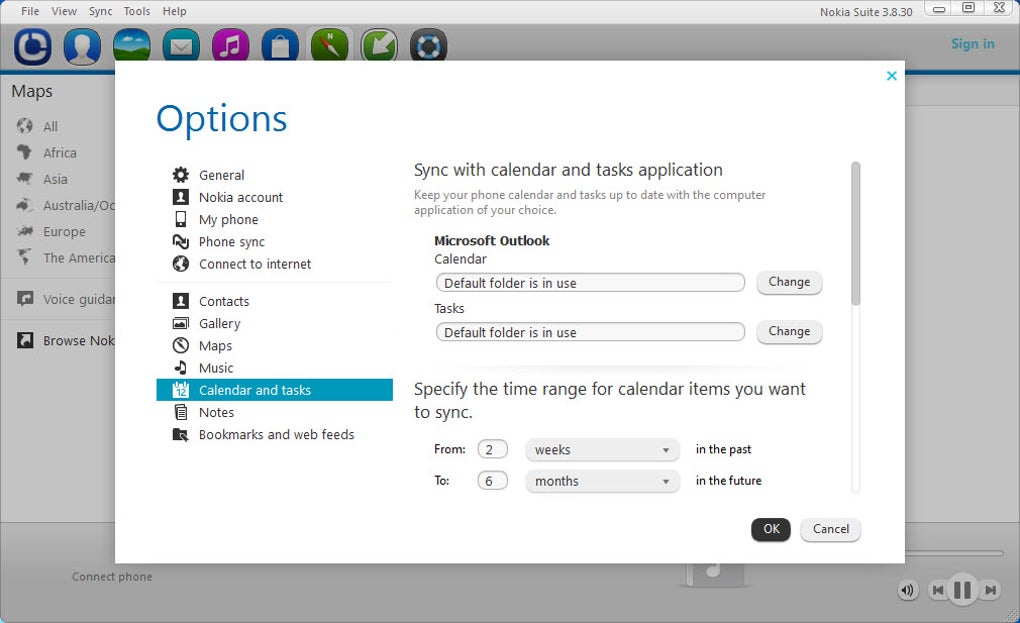Open the software update arrow icon
Image resolution: width=1020 pixels, height=623 pixels.
(x=379, y=46)
